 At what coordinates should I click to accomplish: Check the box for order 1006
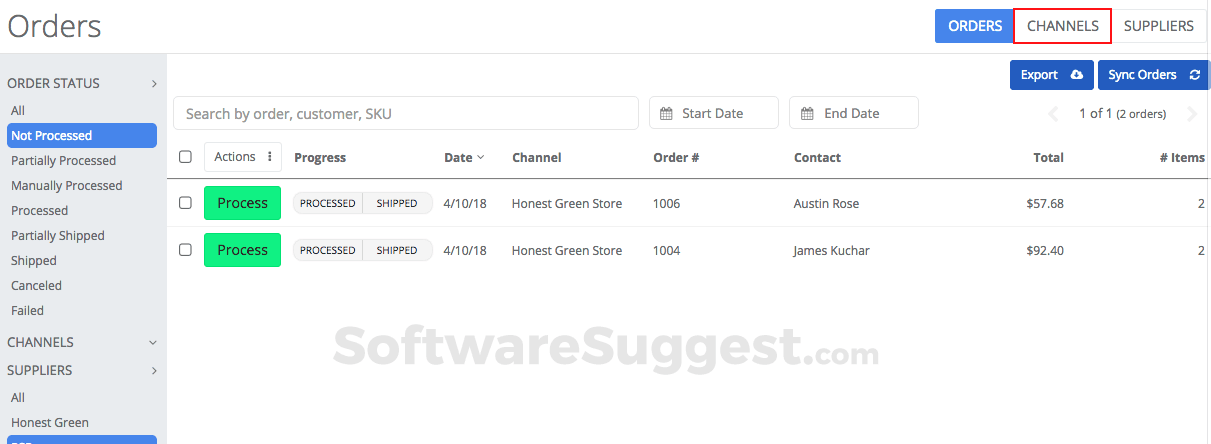click(x=185, y=203)
